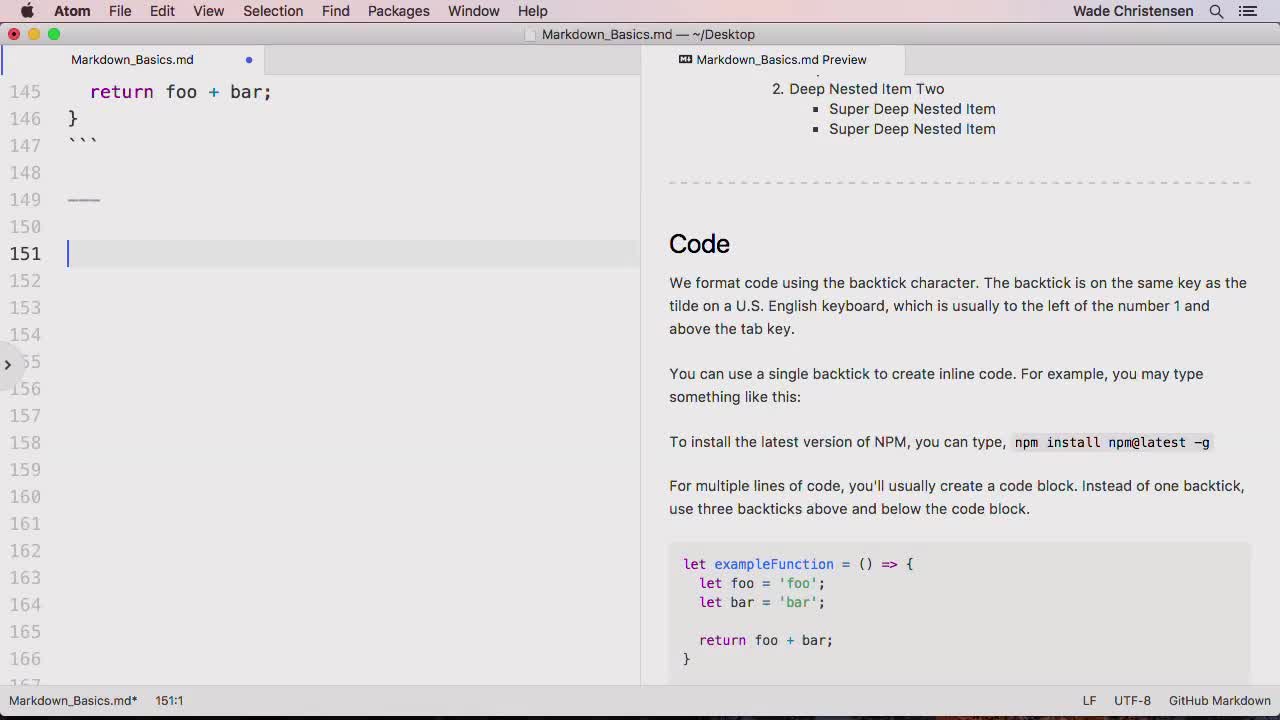Click horizontal rule dashes on line 149
This screenshot has width=1280, height=720.
click(84, 200)
